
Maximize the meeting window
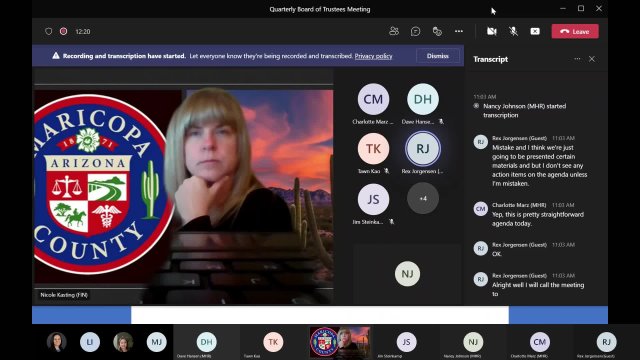(581, 8)
